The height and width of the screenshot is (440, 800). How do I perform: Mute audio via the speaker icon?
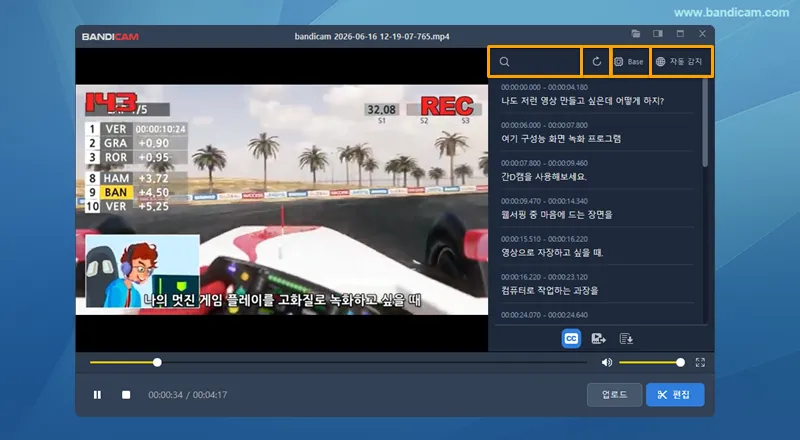pyautogui.click(x=607, y=362)
